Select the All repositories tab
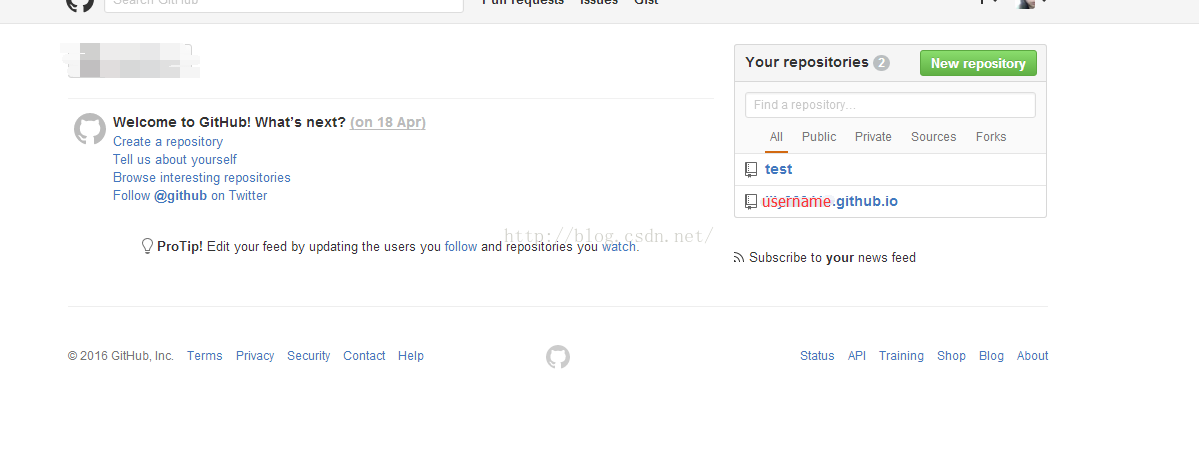The height and width of the screenshot is (450, 1199). coord(776,137)
